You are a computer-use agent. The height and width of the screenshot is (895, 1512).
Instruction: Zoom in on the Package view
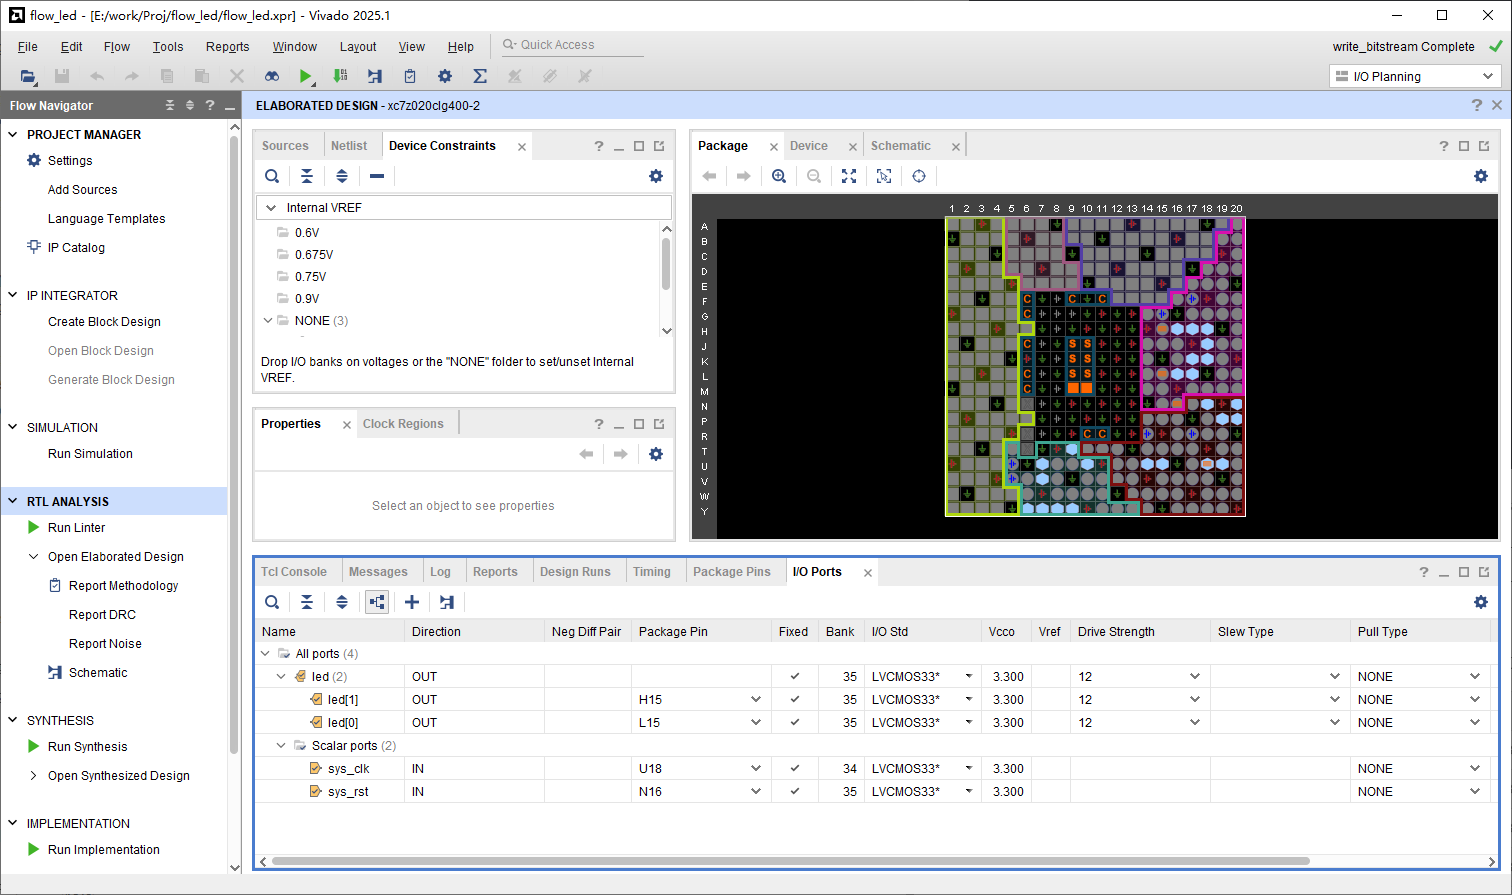coord(779,176)
